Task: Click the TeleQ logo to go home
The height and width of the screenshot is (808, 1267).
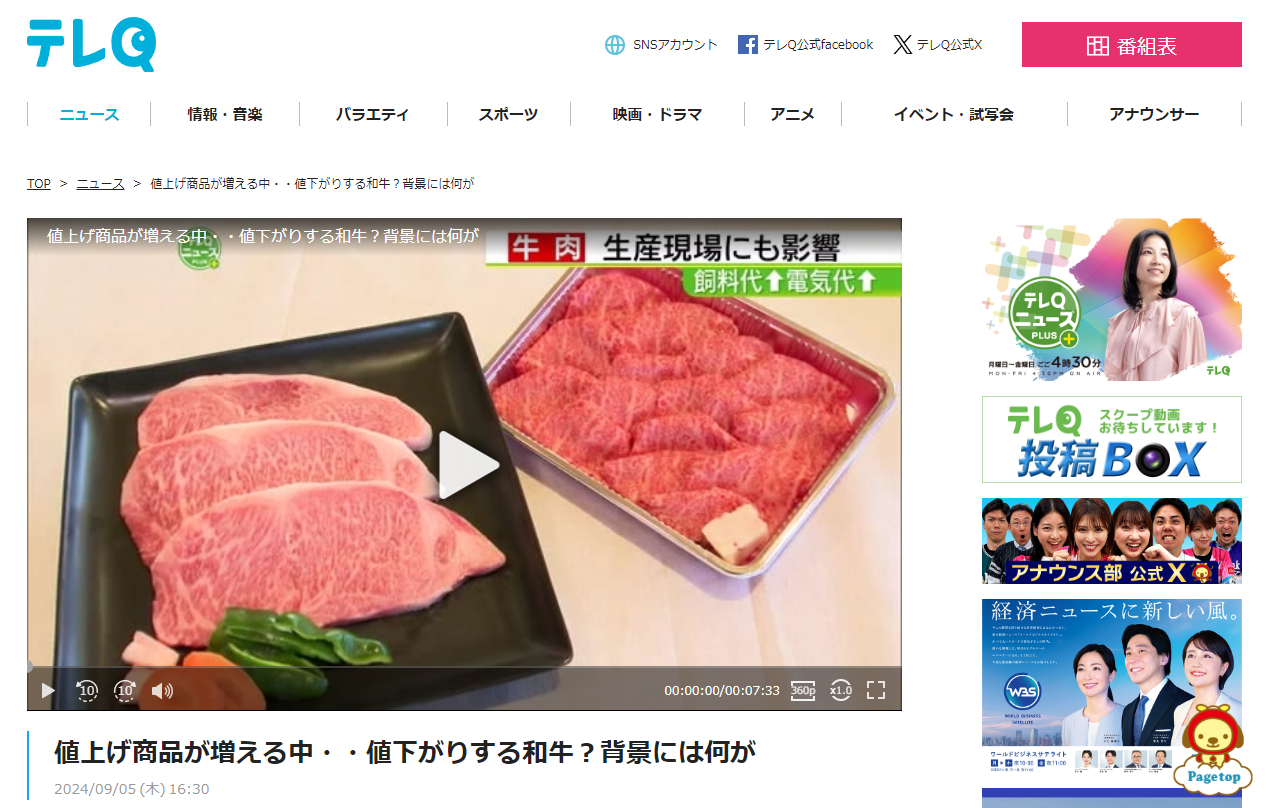Action: (x=91, y=45)
